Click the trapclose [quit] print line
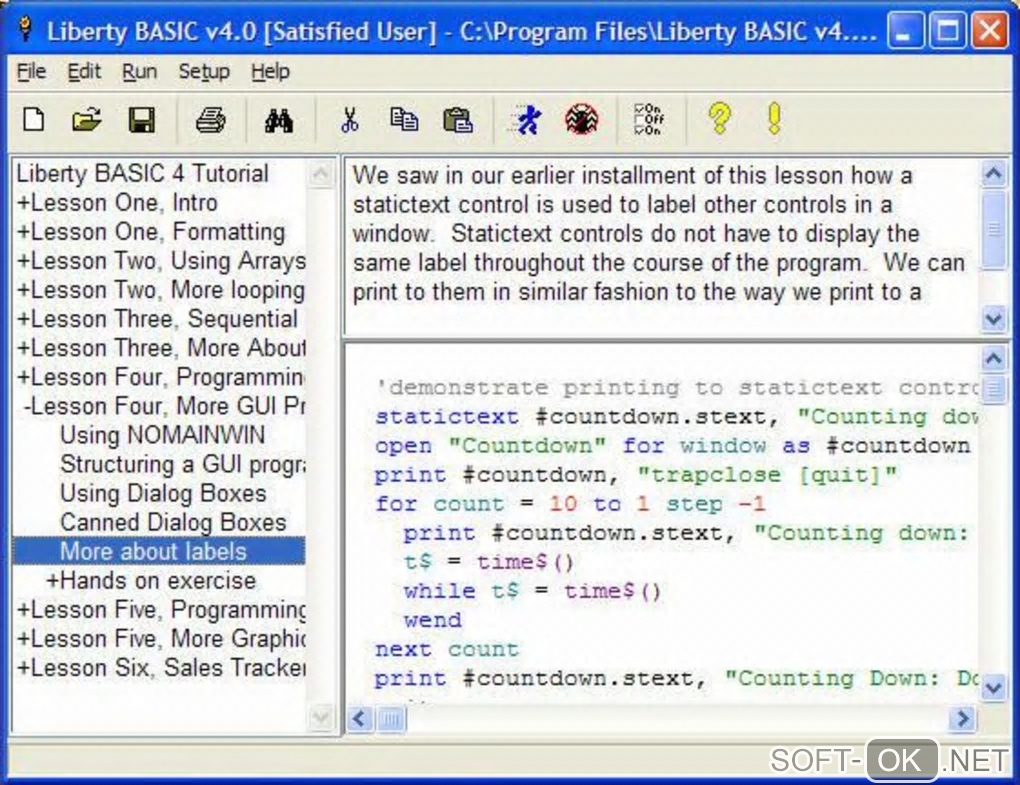Screen dimensions: 1020x785 [636, 475]
